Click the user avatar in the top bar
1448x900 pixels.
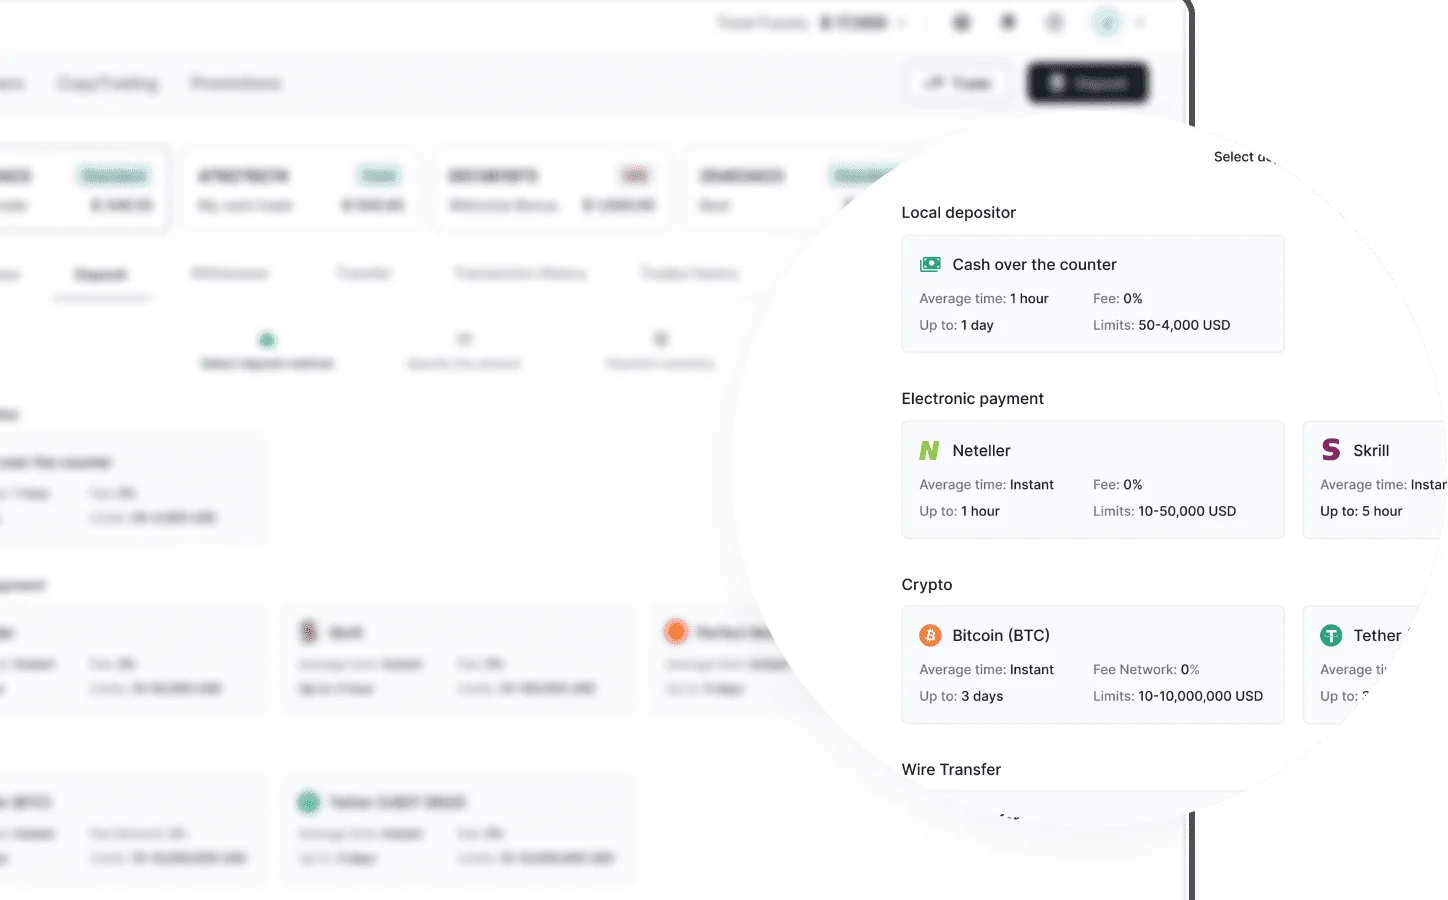[x=1106, y=22]
